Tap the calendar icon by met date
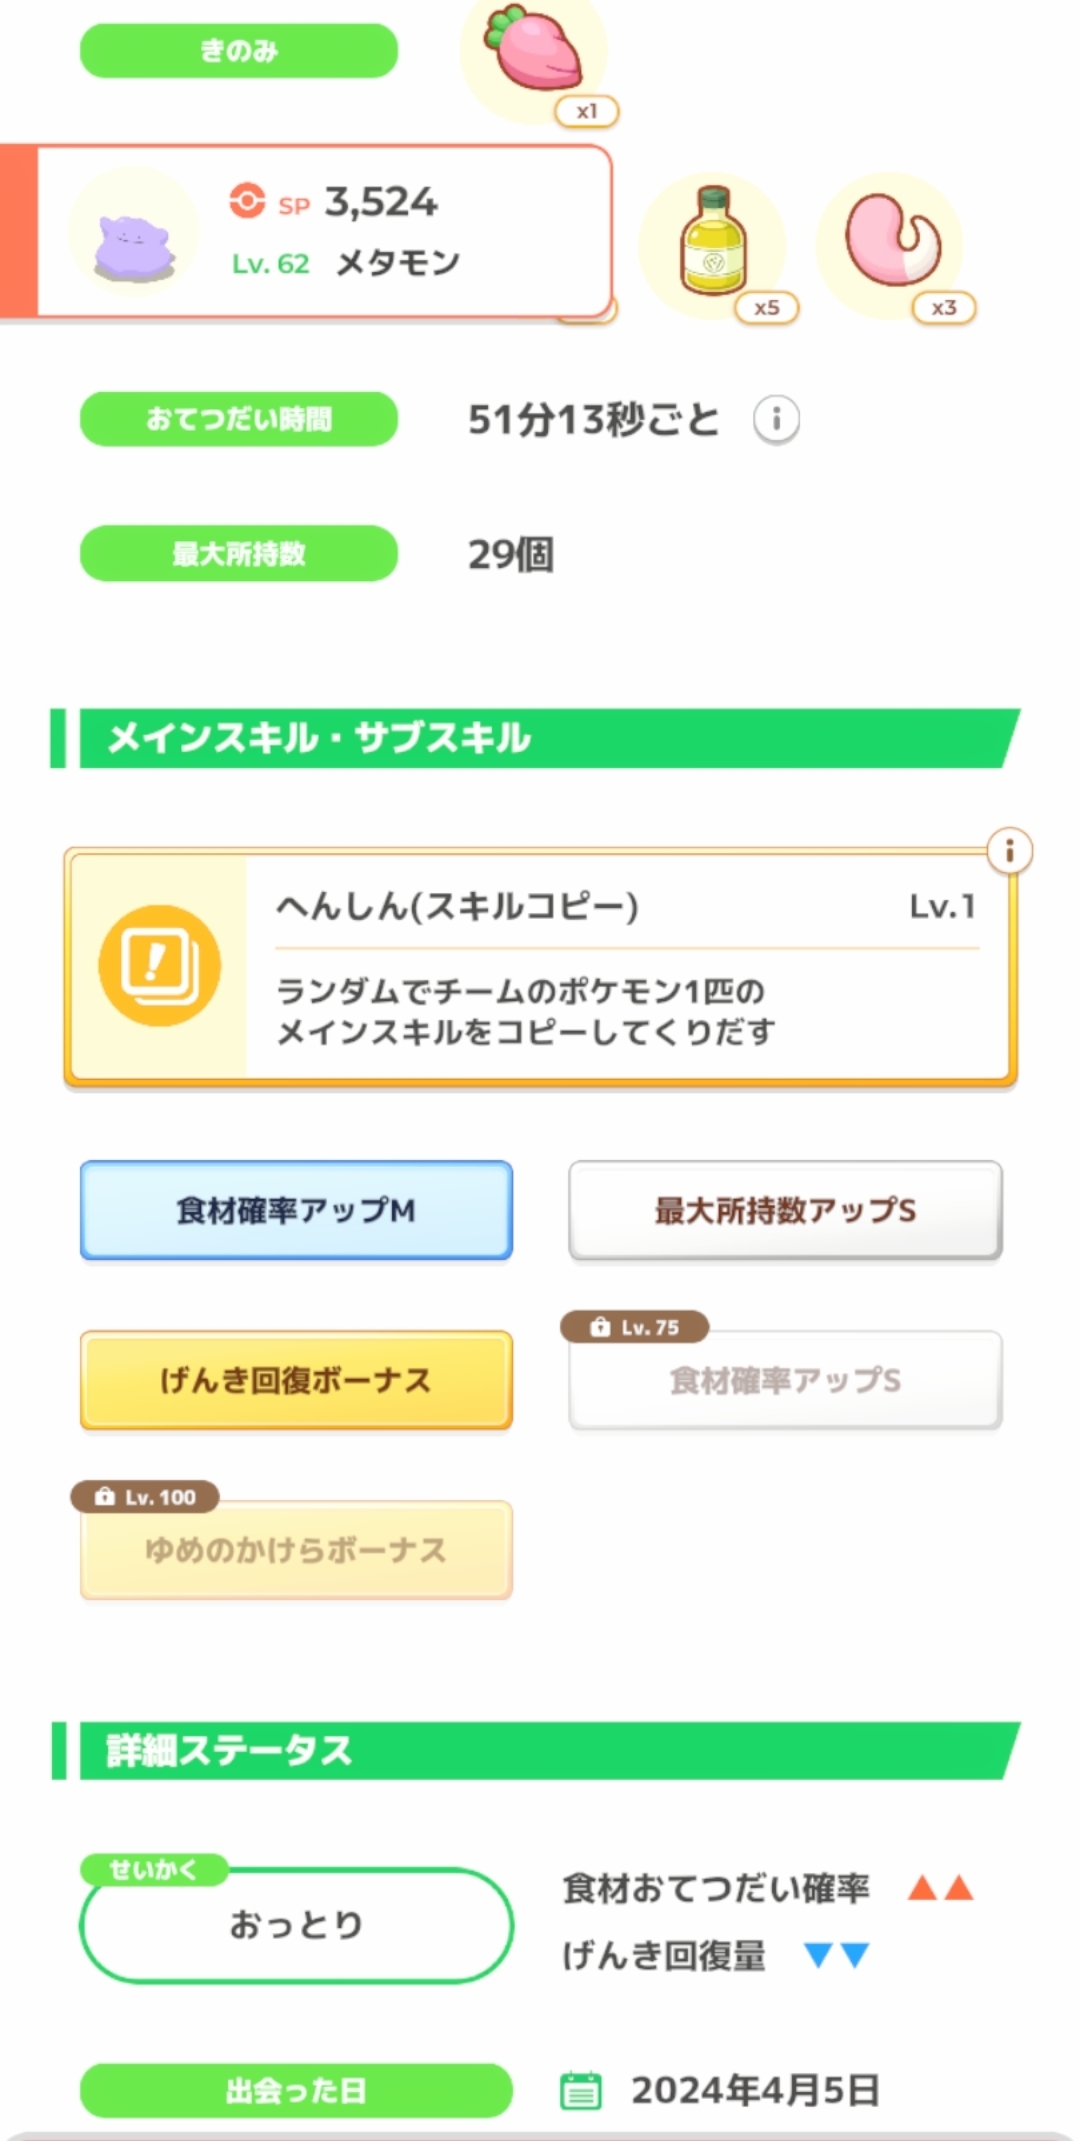This screenshot has height=2141, width=1080. coord(581,2090)
